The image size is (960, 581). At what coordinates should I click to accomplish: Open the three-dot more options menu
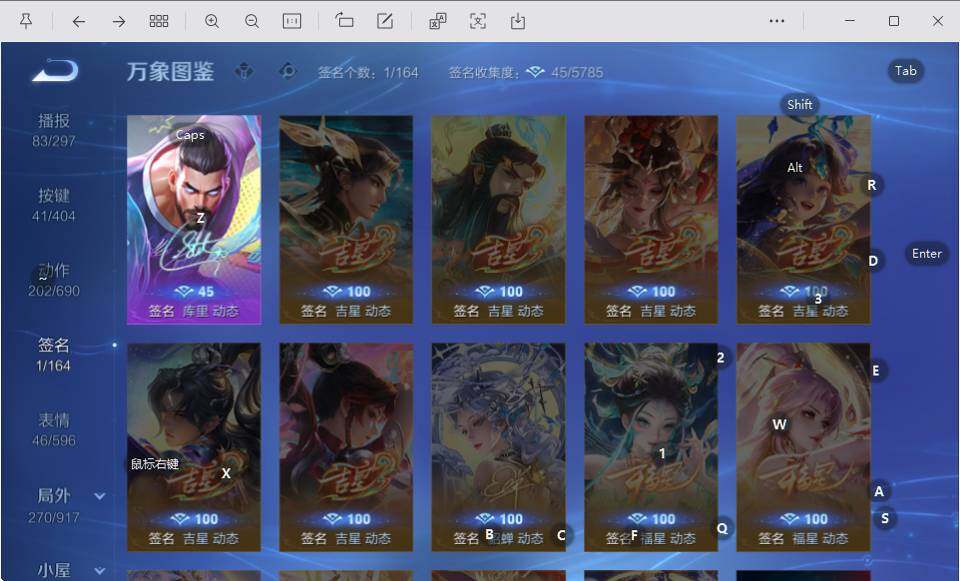tap(777, 21)
